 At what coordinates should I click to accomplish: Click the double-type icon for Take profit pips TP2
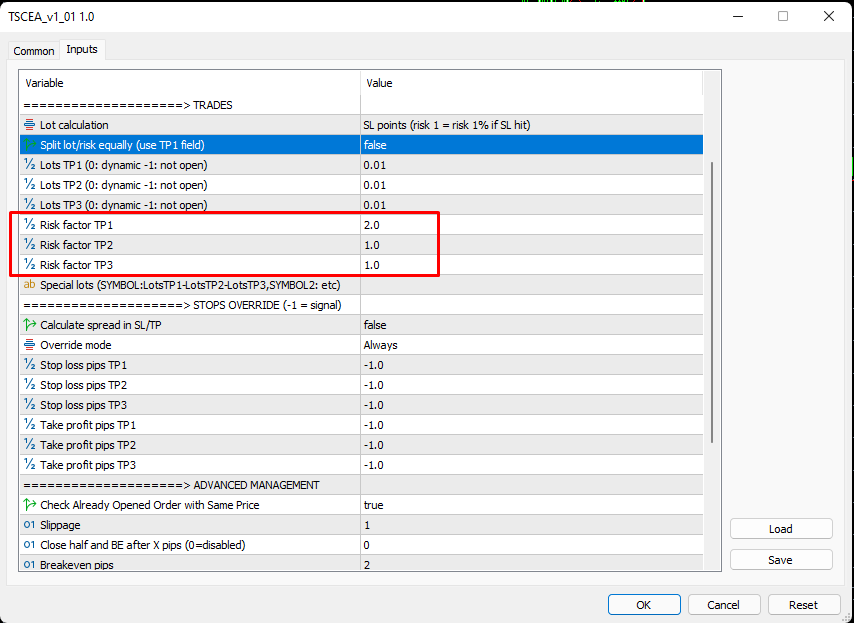(x=29, y=445)
